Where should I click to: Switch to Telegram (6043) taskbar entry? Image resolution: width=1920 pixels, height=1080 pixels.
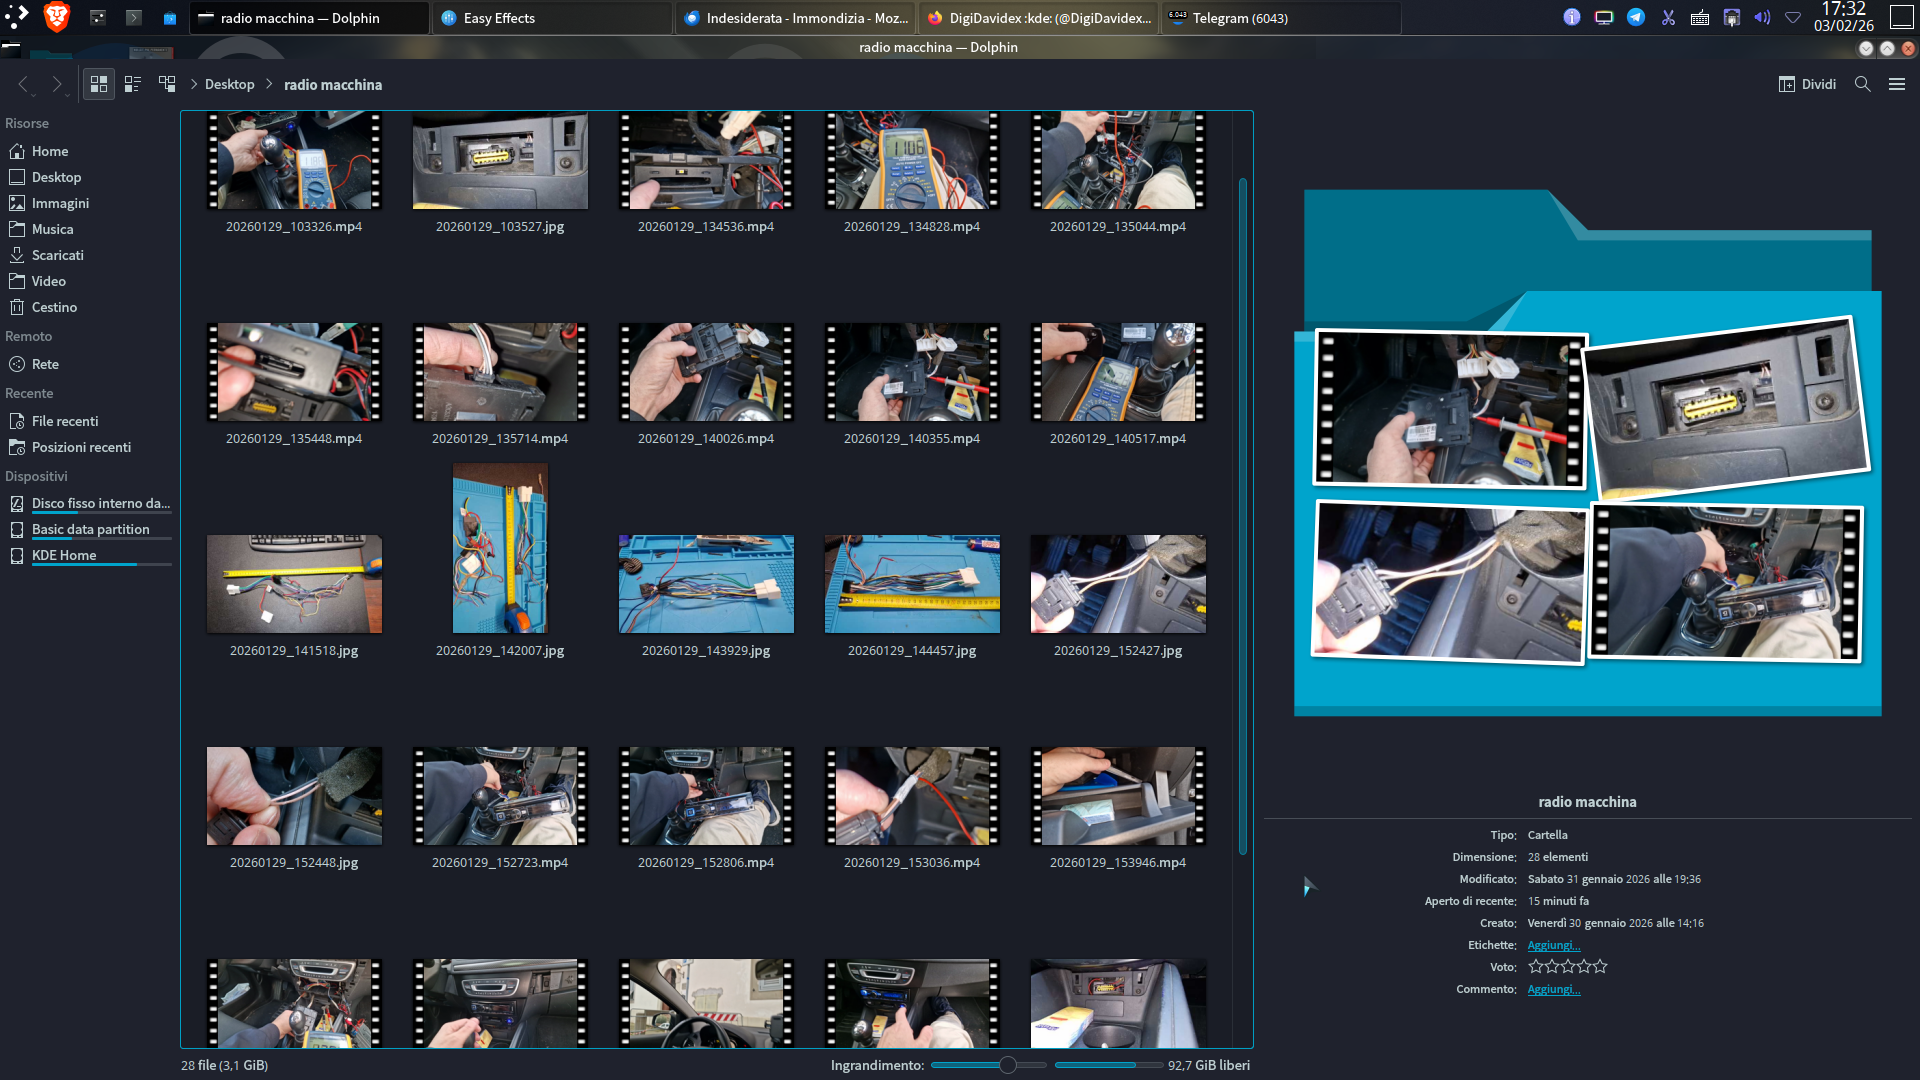(1239, 18)
